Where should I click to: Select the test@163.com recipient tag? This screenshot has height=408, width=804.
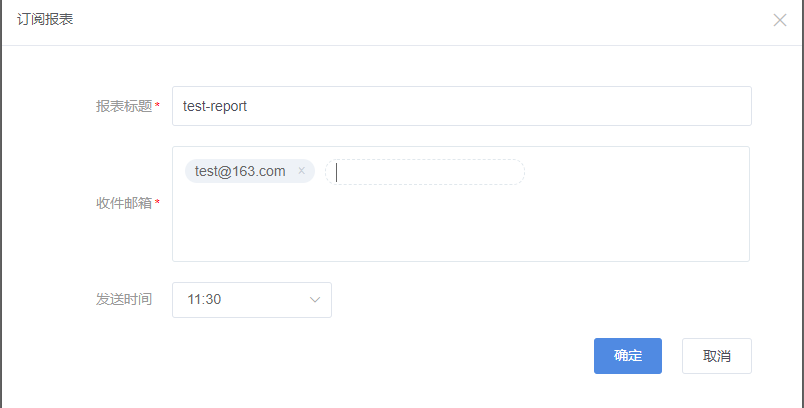coord(240,171)
